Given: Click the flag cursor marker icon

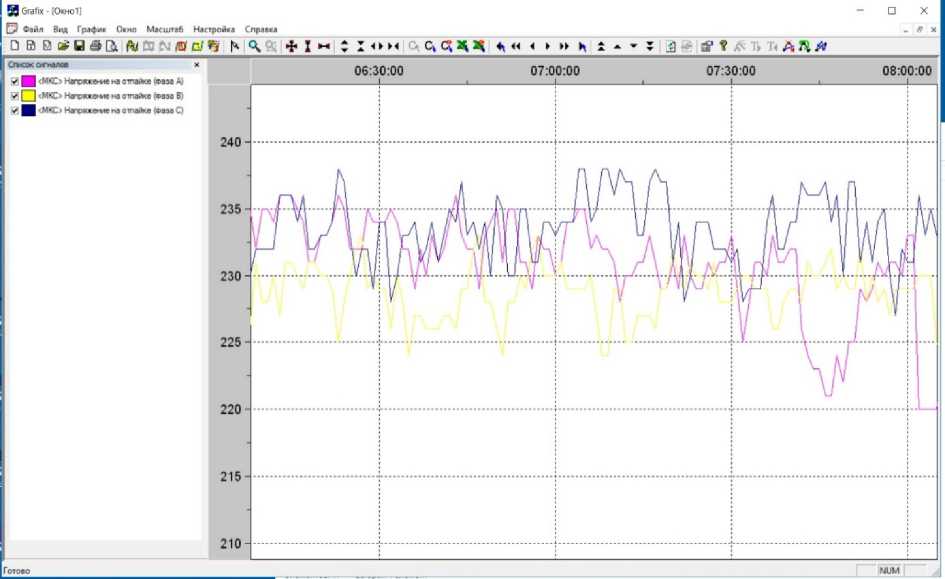Looking at the screenshot, I should (235, 46).
